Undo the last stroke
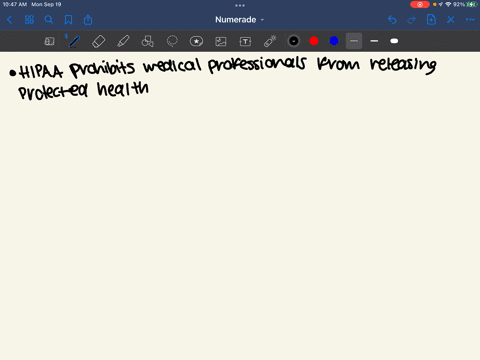 pyautogui.click(x=392, y=20)
